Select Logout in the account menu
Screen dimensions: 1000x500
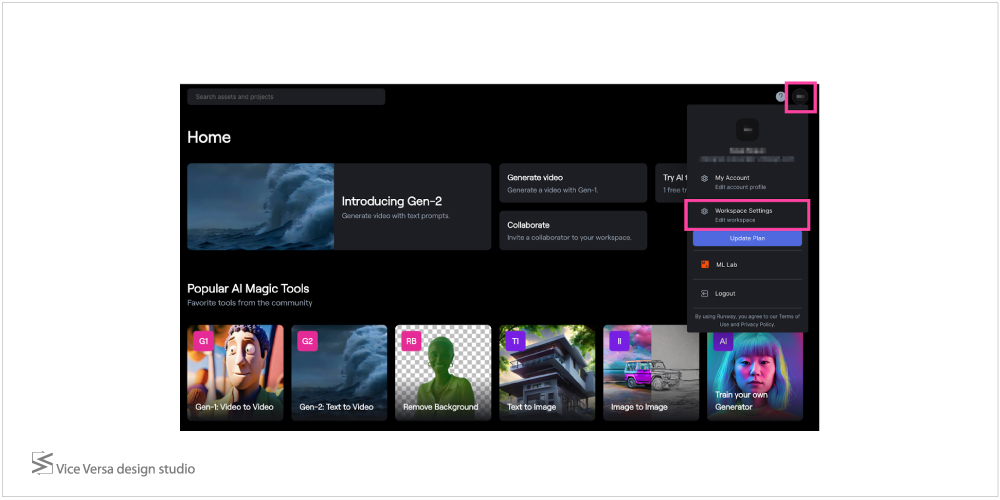[725, 294]
